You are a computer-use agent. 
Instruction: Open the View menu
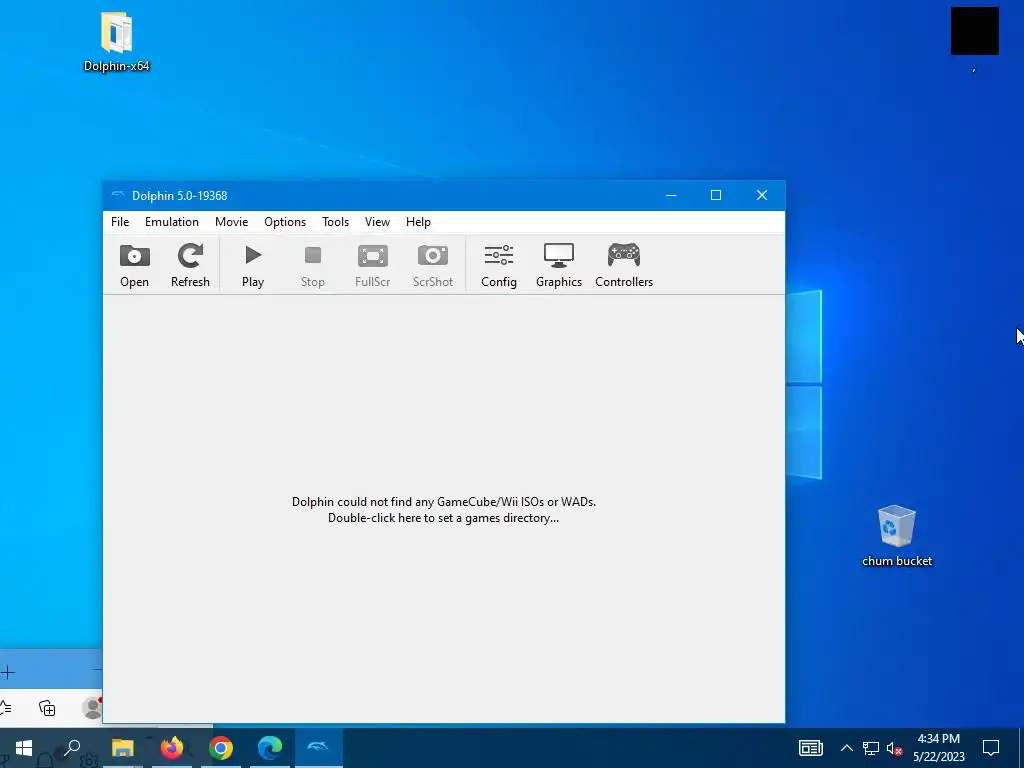tap(377, 222)
